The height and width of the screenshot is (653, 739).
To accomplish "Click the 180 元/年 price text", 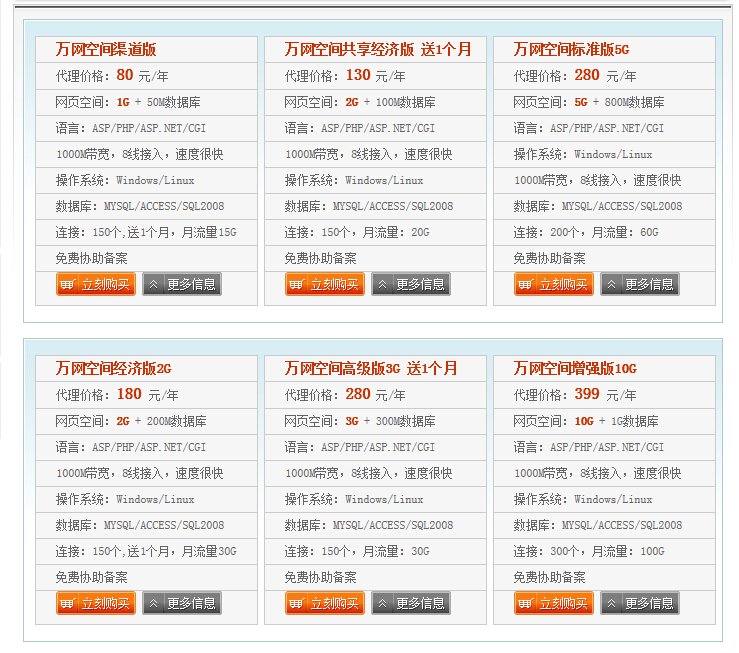I will (x=148, y=394).
